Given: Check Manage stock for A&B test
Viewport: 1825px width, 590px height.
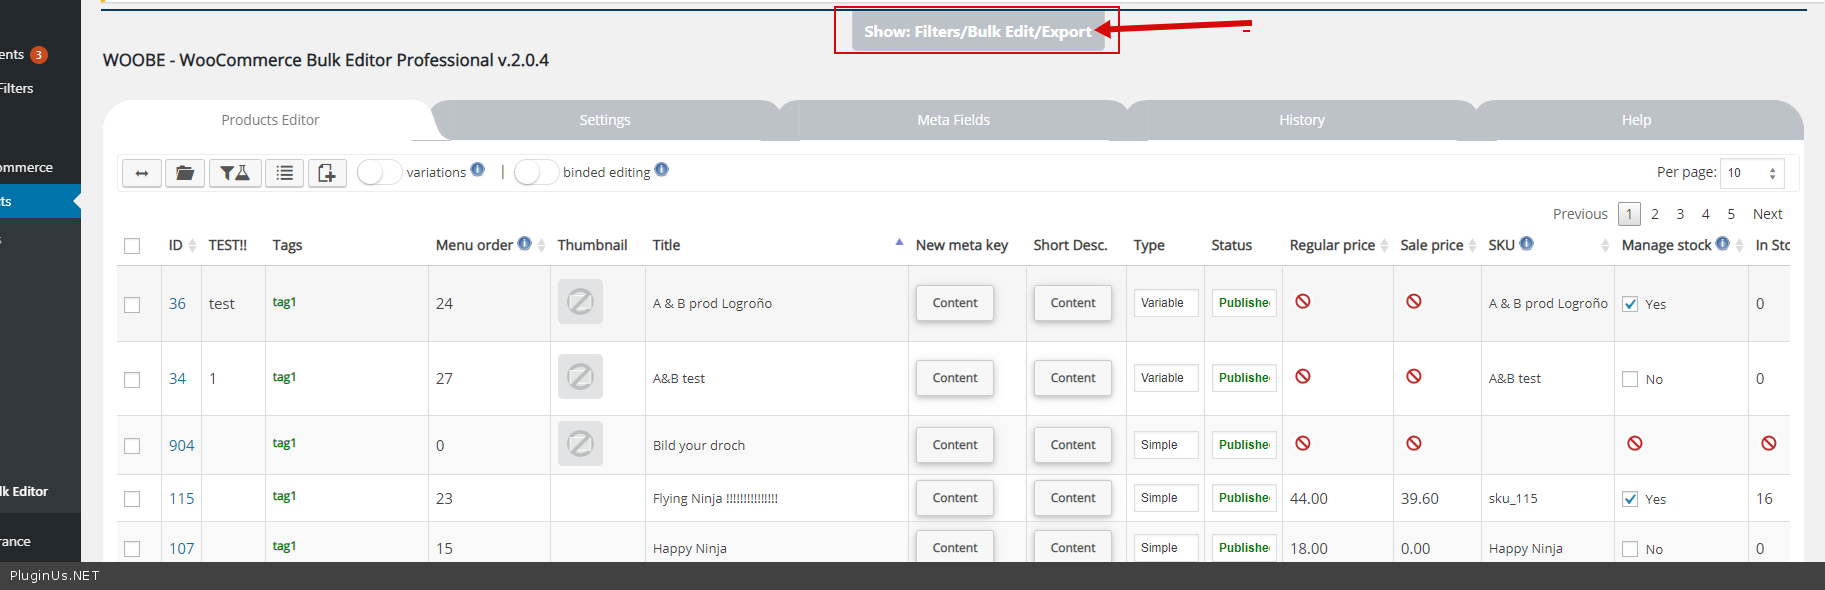Looking at the screenshot, I should pyautogui.click(x=1630, y=380).
